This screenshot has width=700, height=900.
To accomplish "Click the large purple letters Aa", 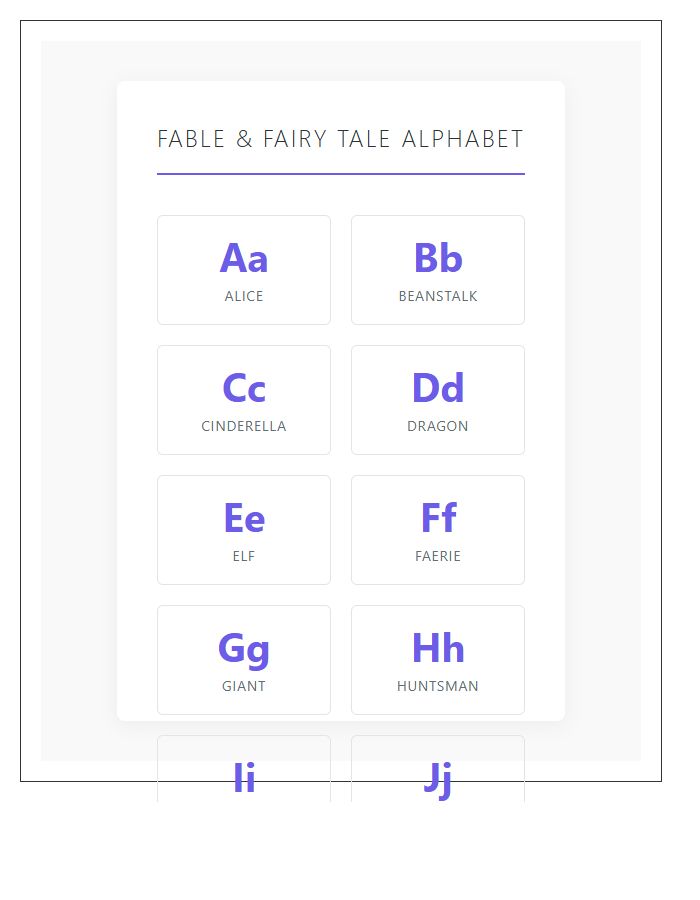I will (244, 257).
